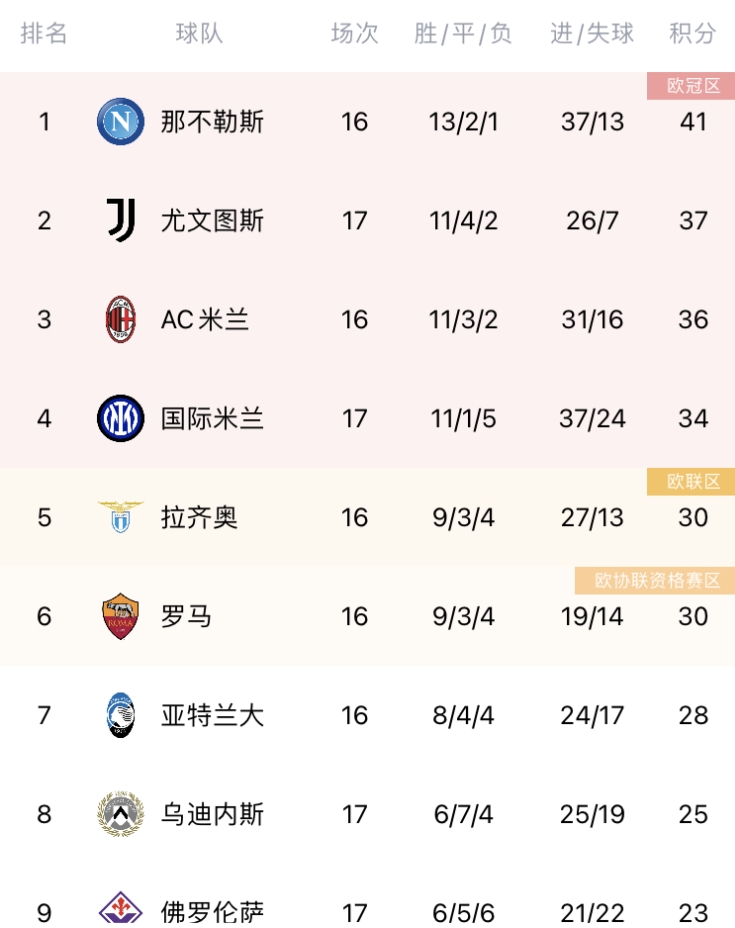Click the 欧联区 zone label
This screenshot has height=928, width=735.
(691, 481)
